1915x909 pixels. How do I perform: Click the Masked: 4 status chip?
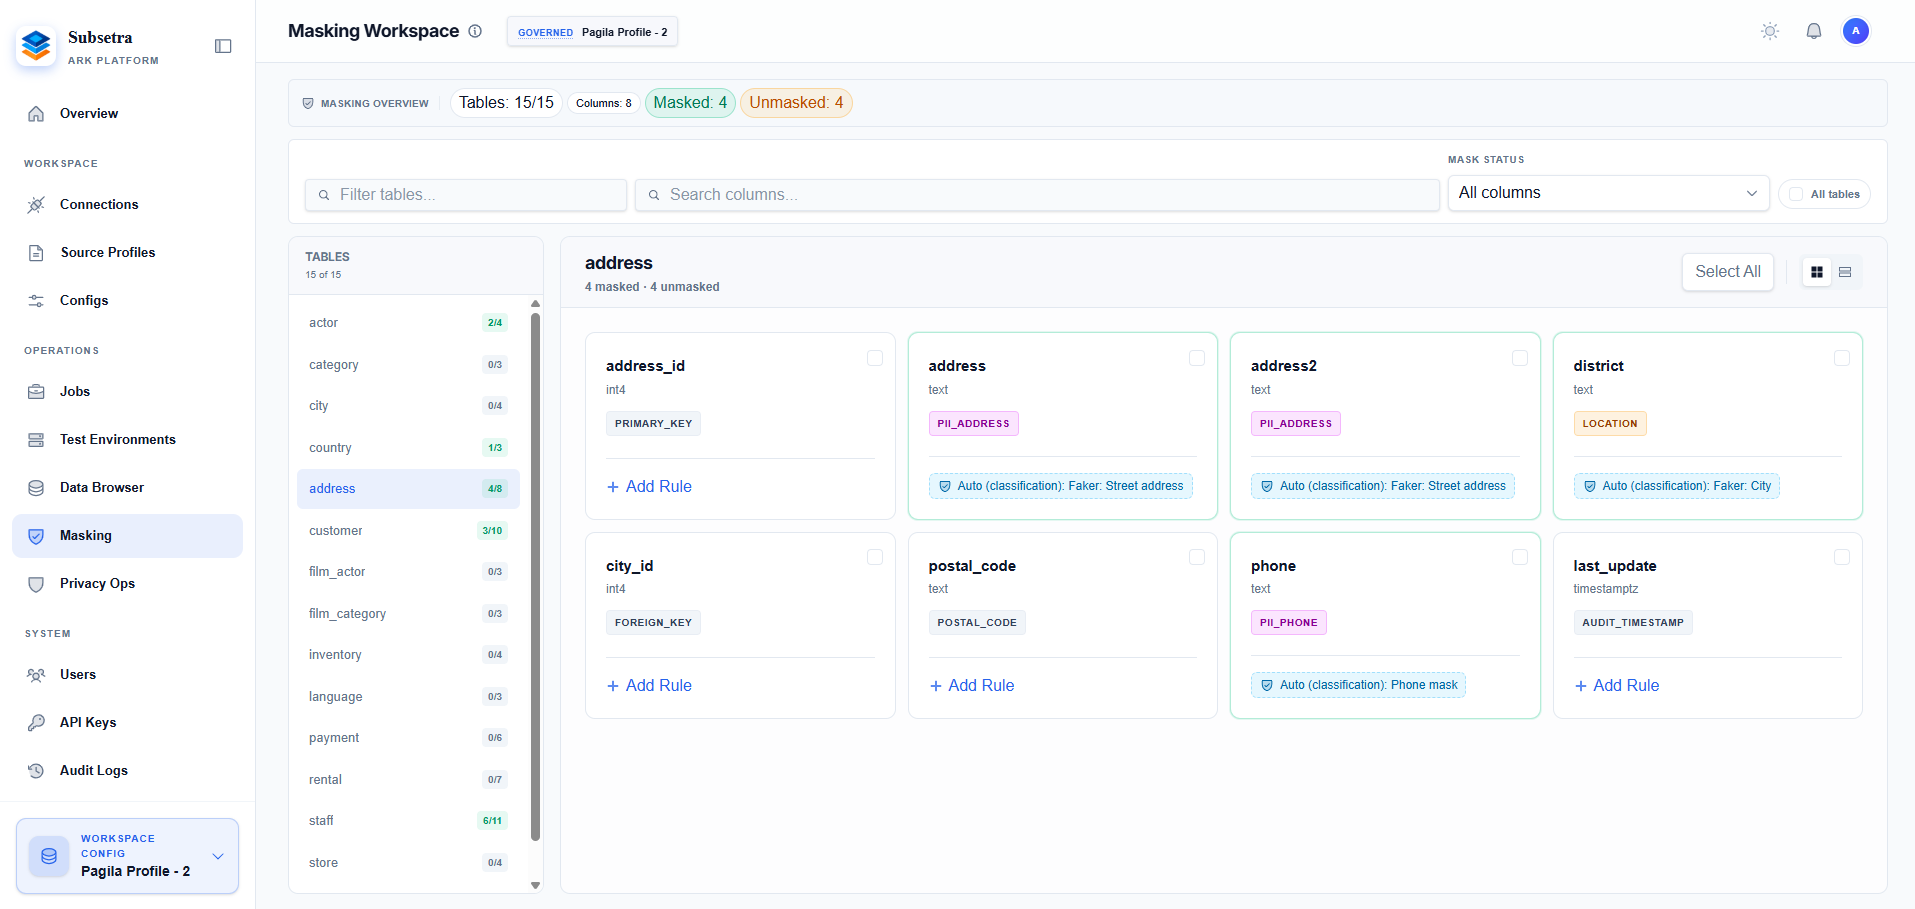click(690, 103)
